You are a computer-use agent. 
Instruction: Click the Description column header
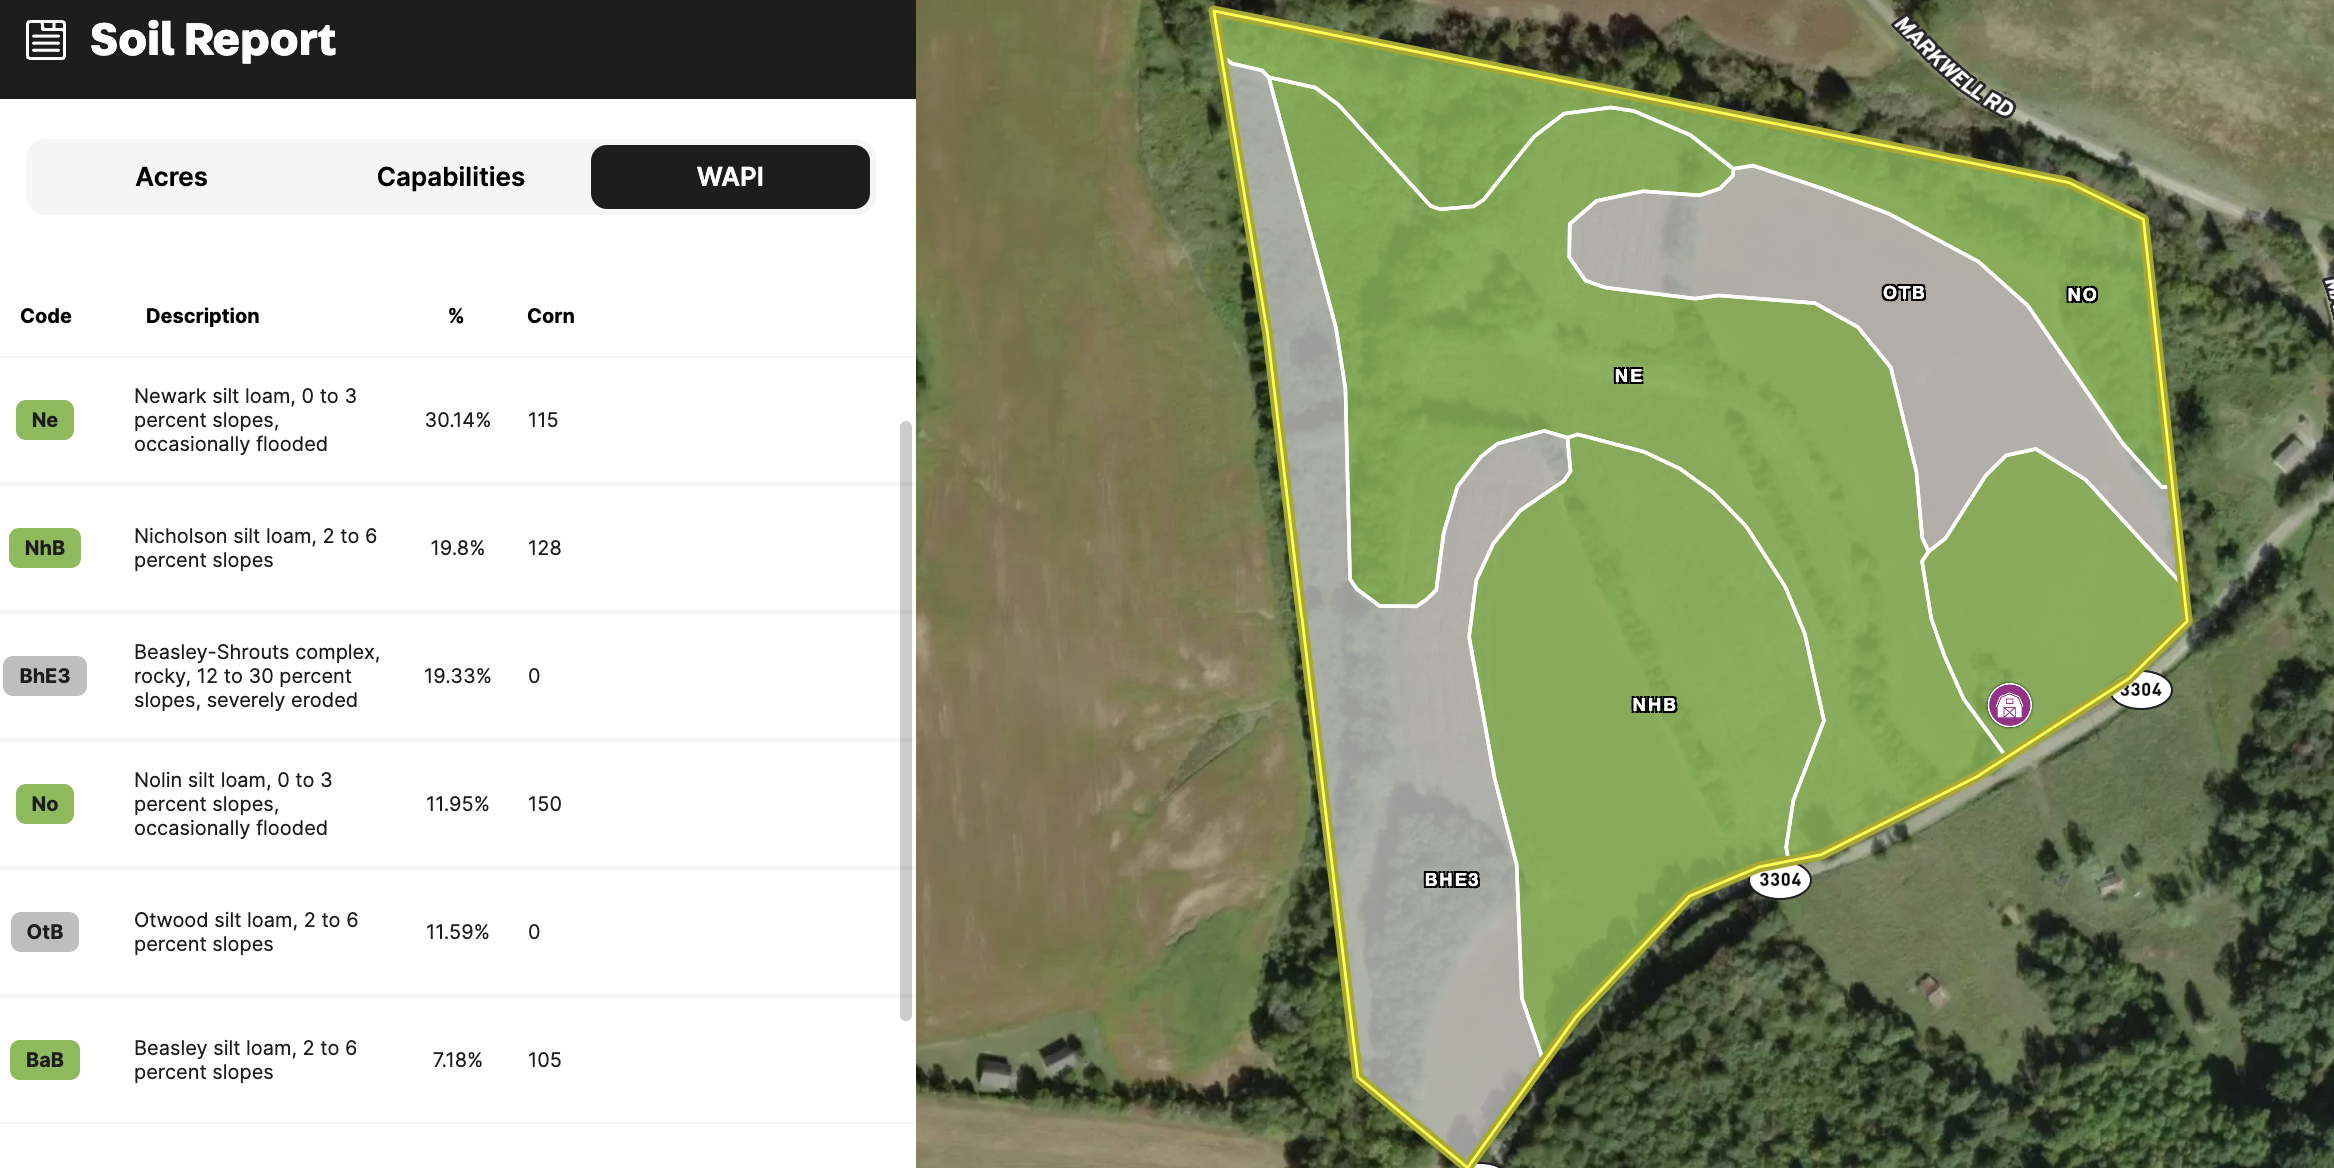203,316
